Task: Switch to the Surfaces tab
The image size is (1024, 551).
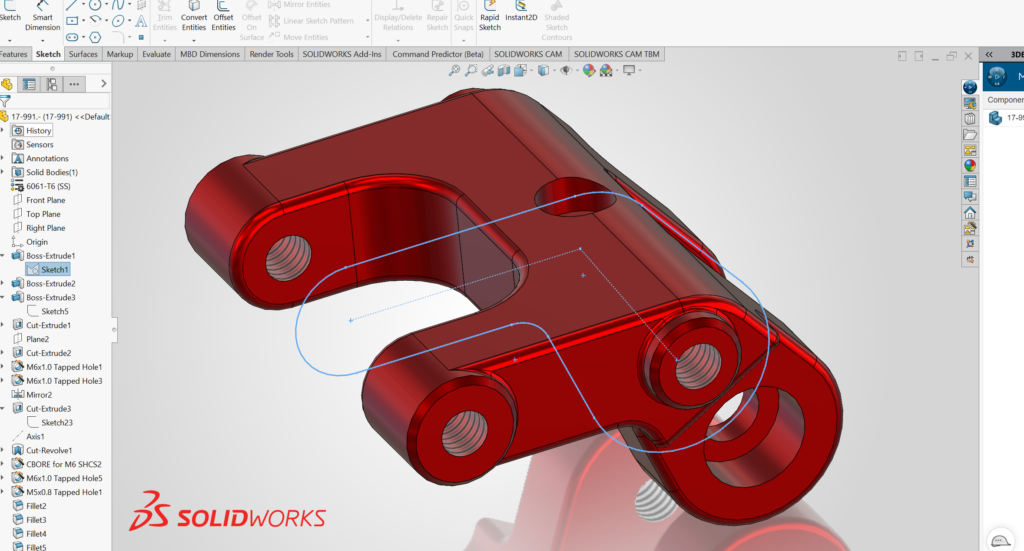Action: click(x=83, y=54)
